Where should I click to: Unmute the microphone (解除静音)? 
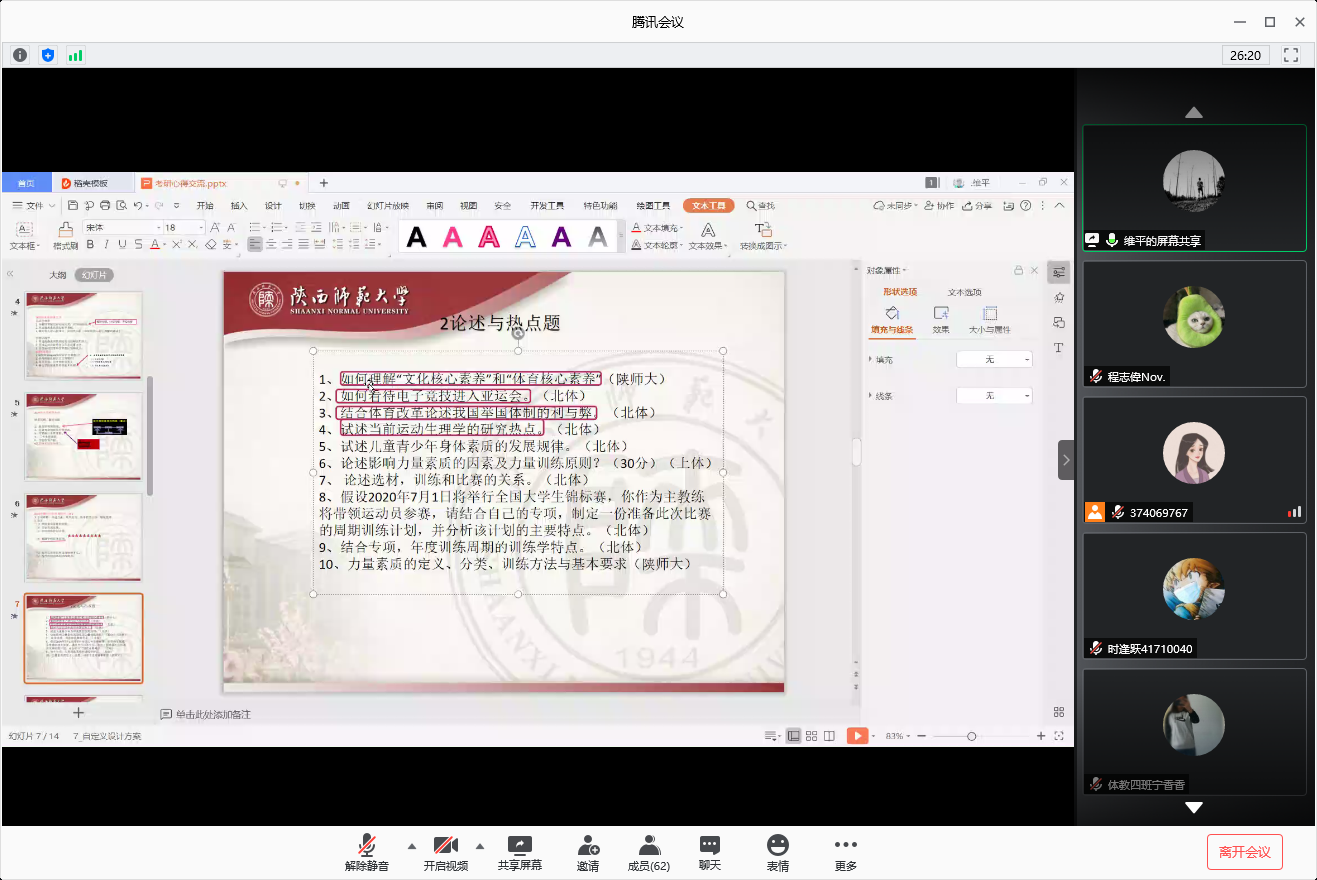pos(367,853)
